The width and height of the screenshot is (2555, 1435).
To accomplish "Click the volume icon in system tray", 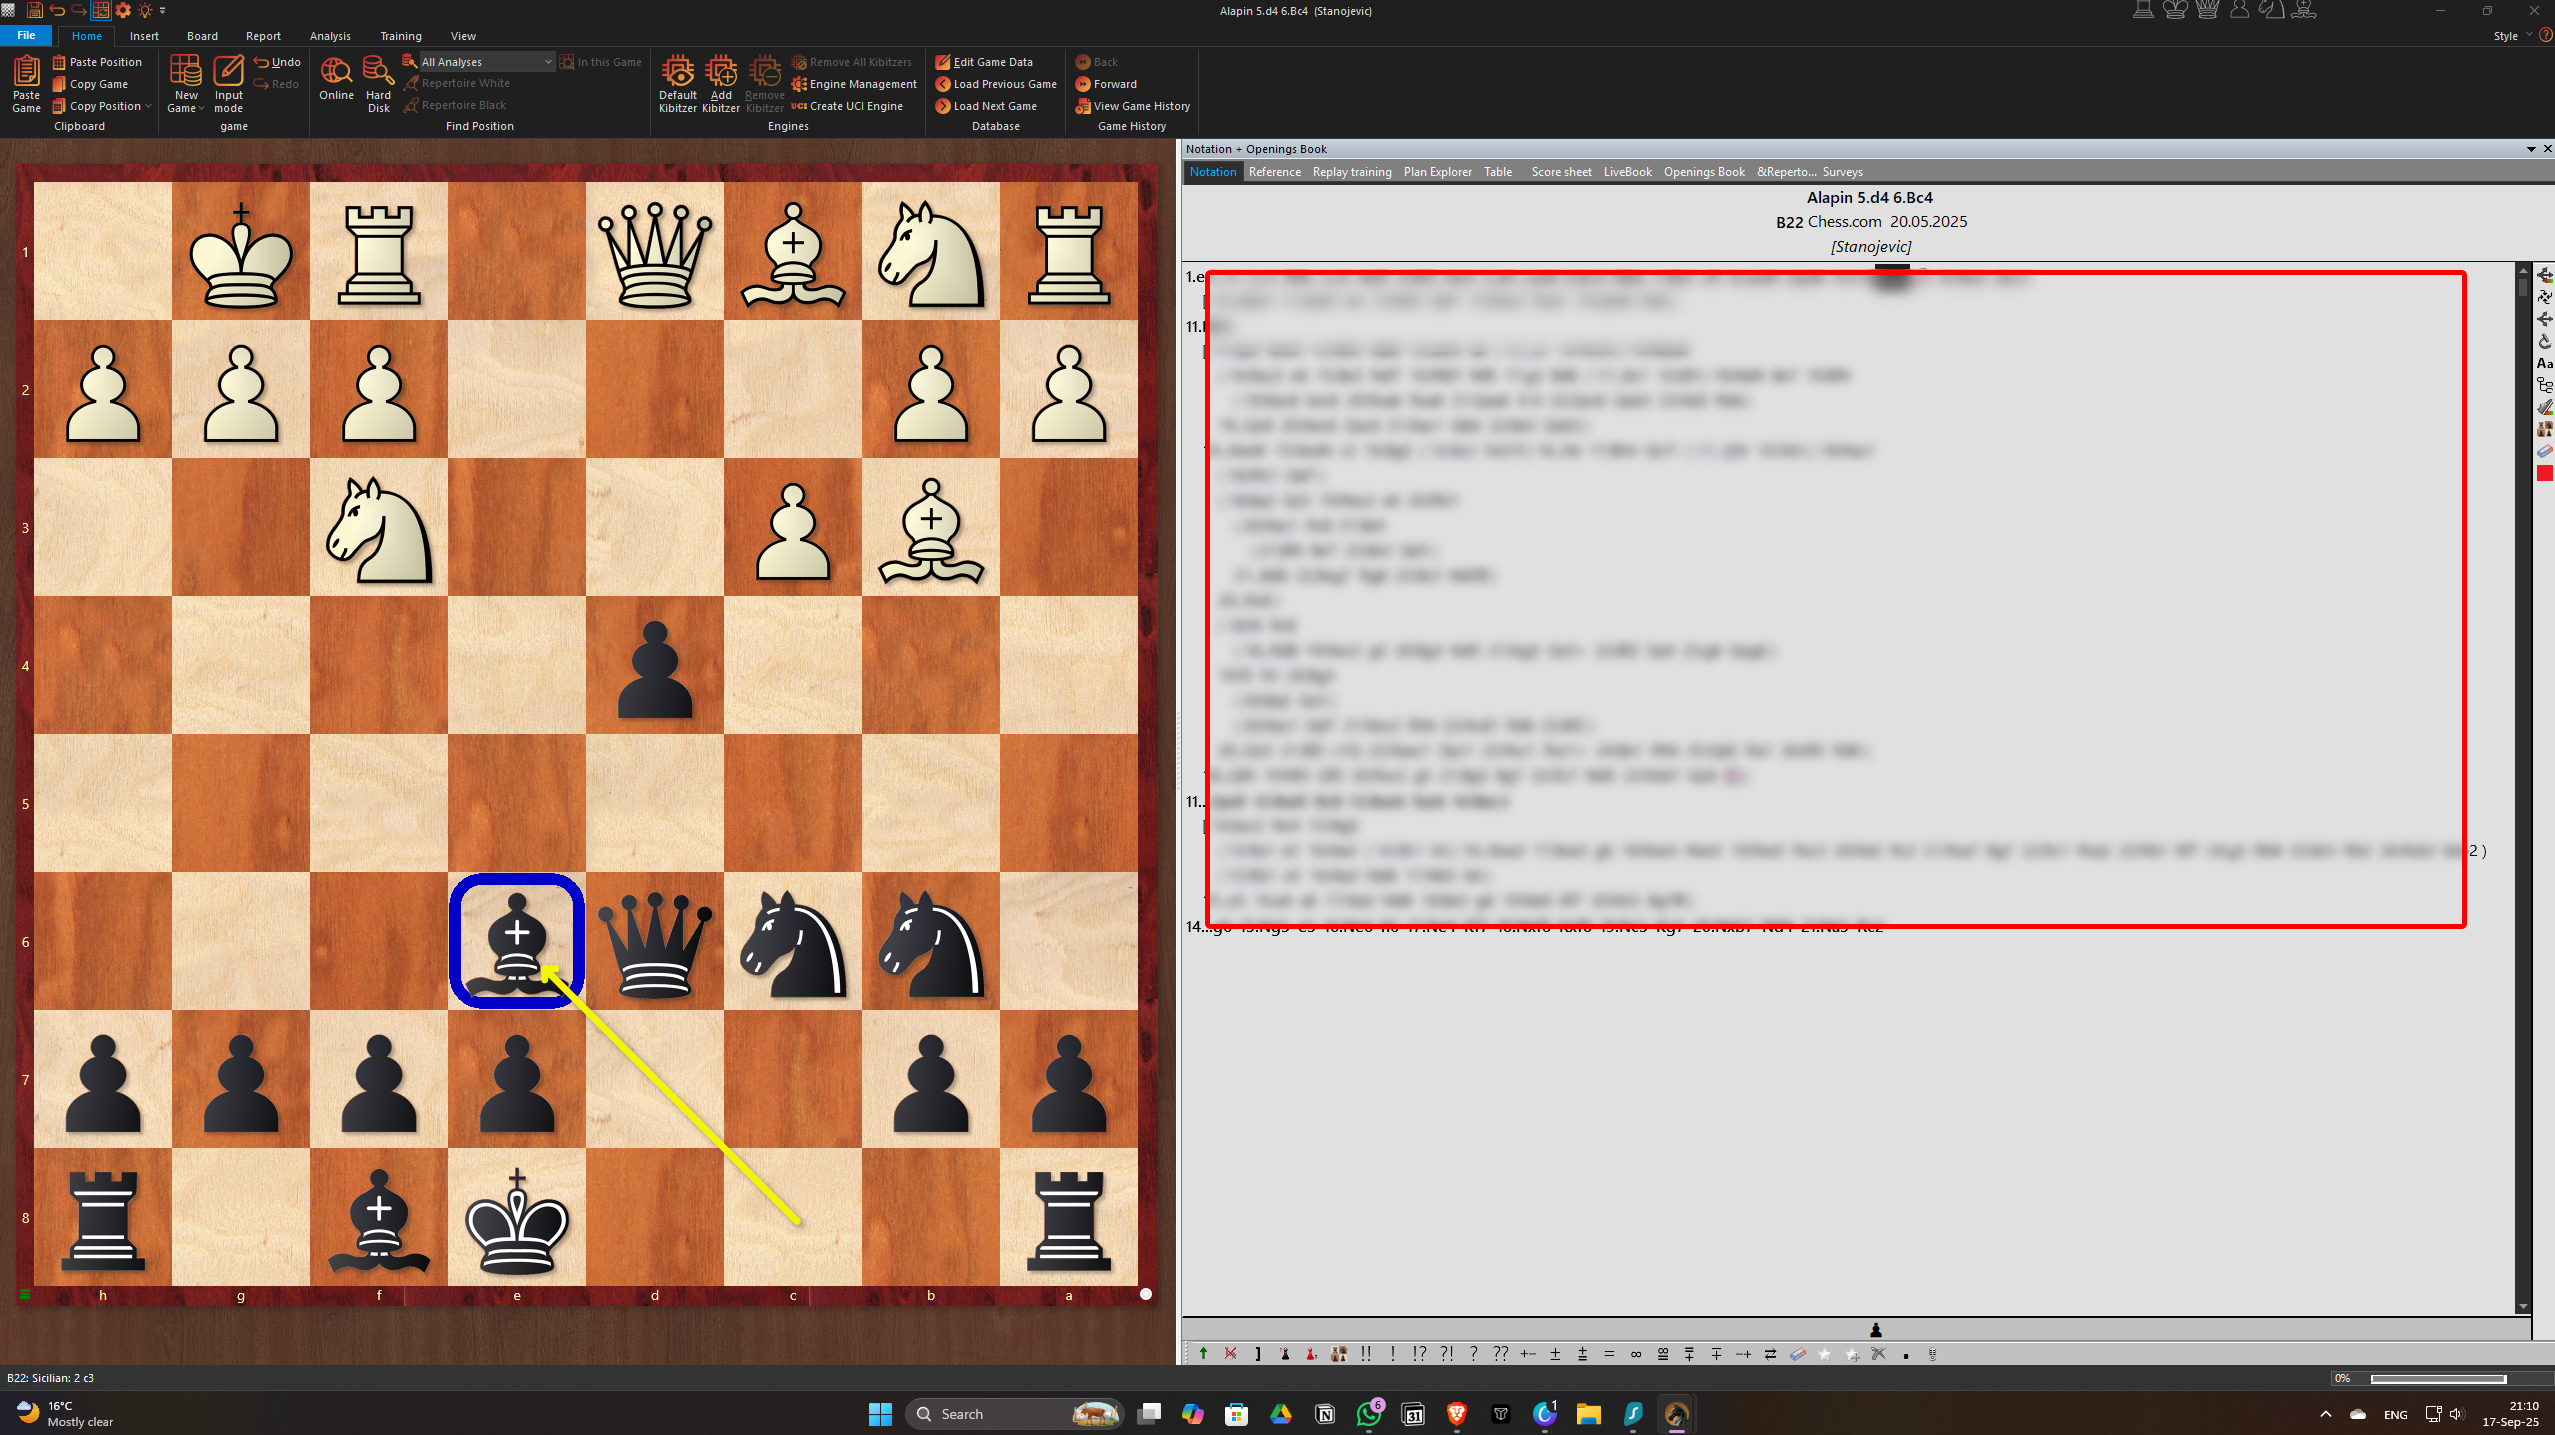I will [x=2457, y=1414].
